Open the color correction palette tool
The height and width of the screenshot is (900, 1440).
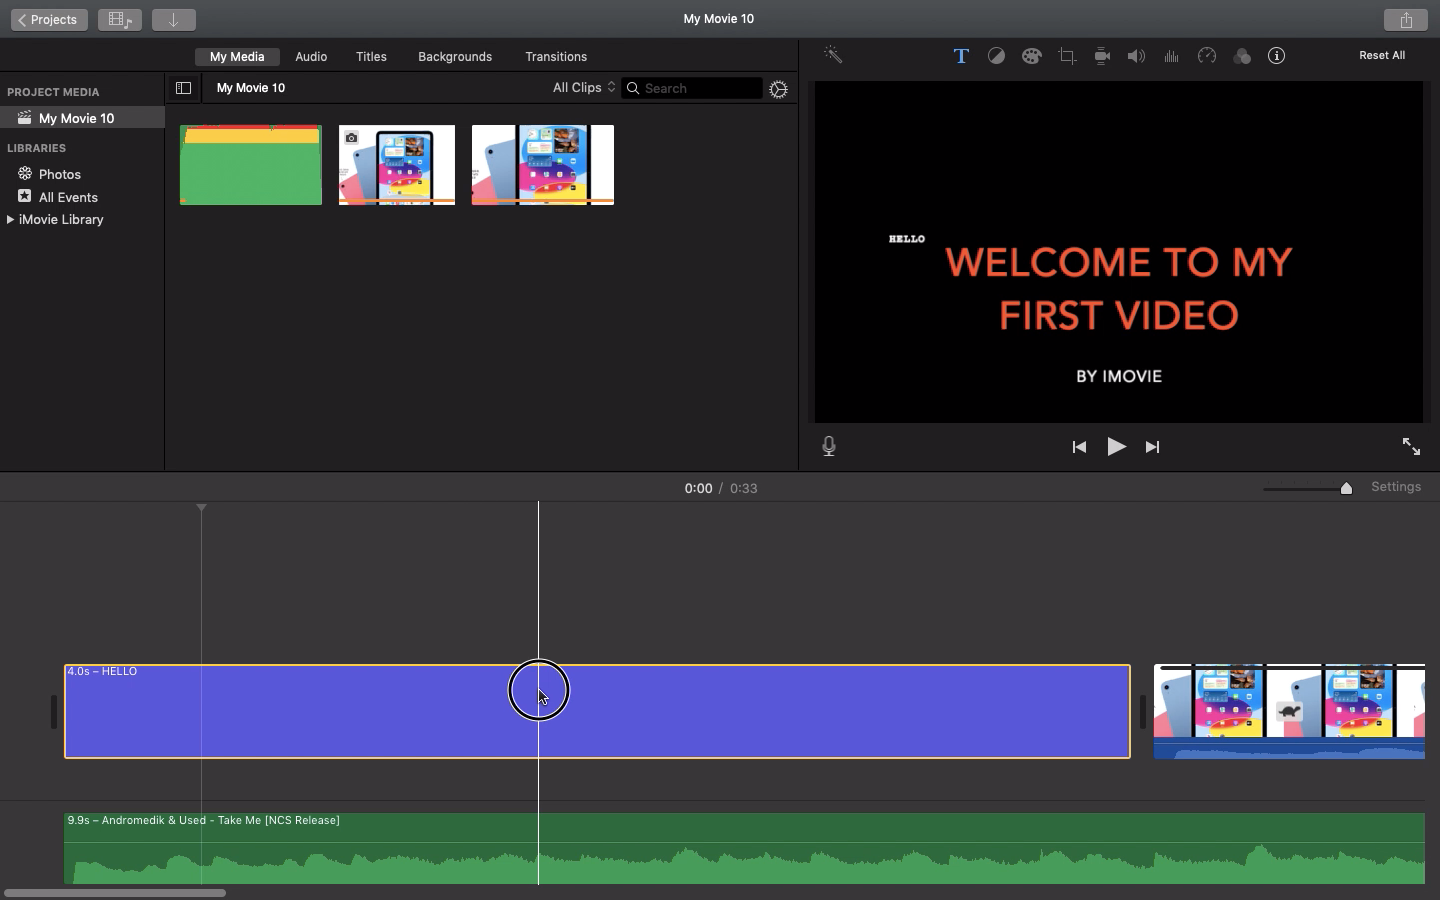(1031, 56)
